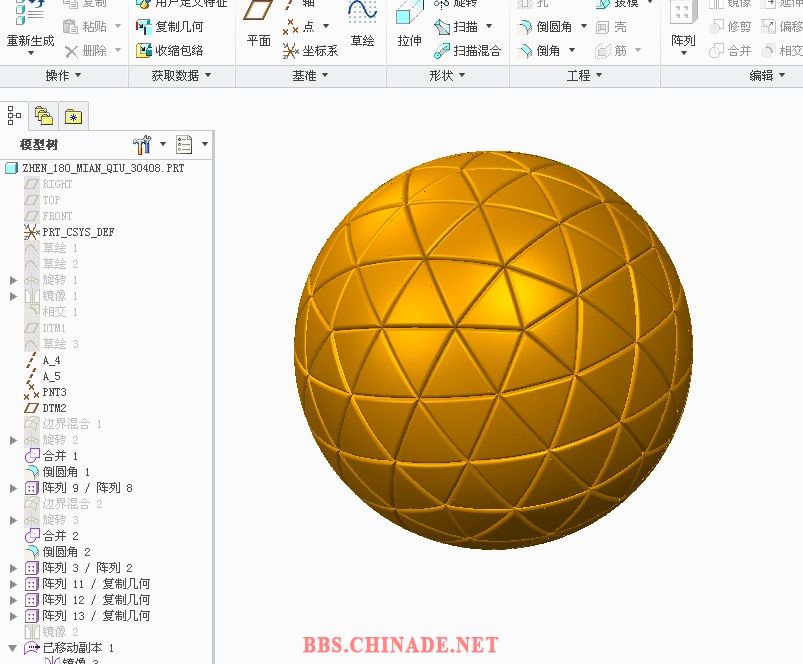
Task: Click the Rib (筋) tool
Action: [610, 51]
